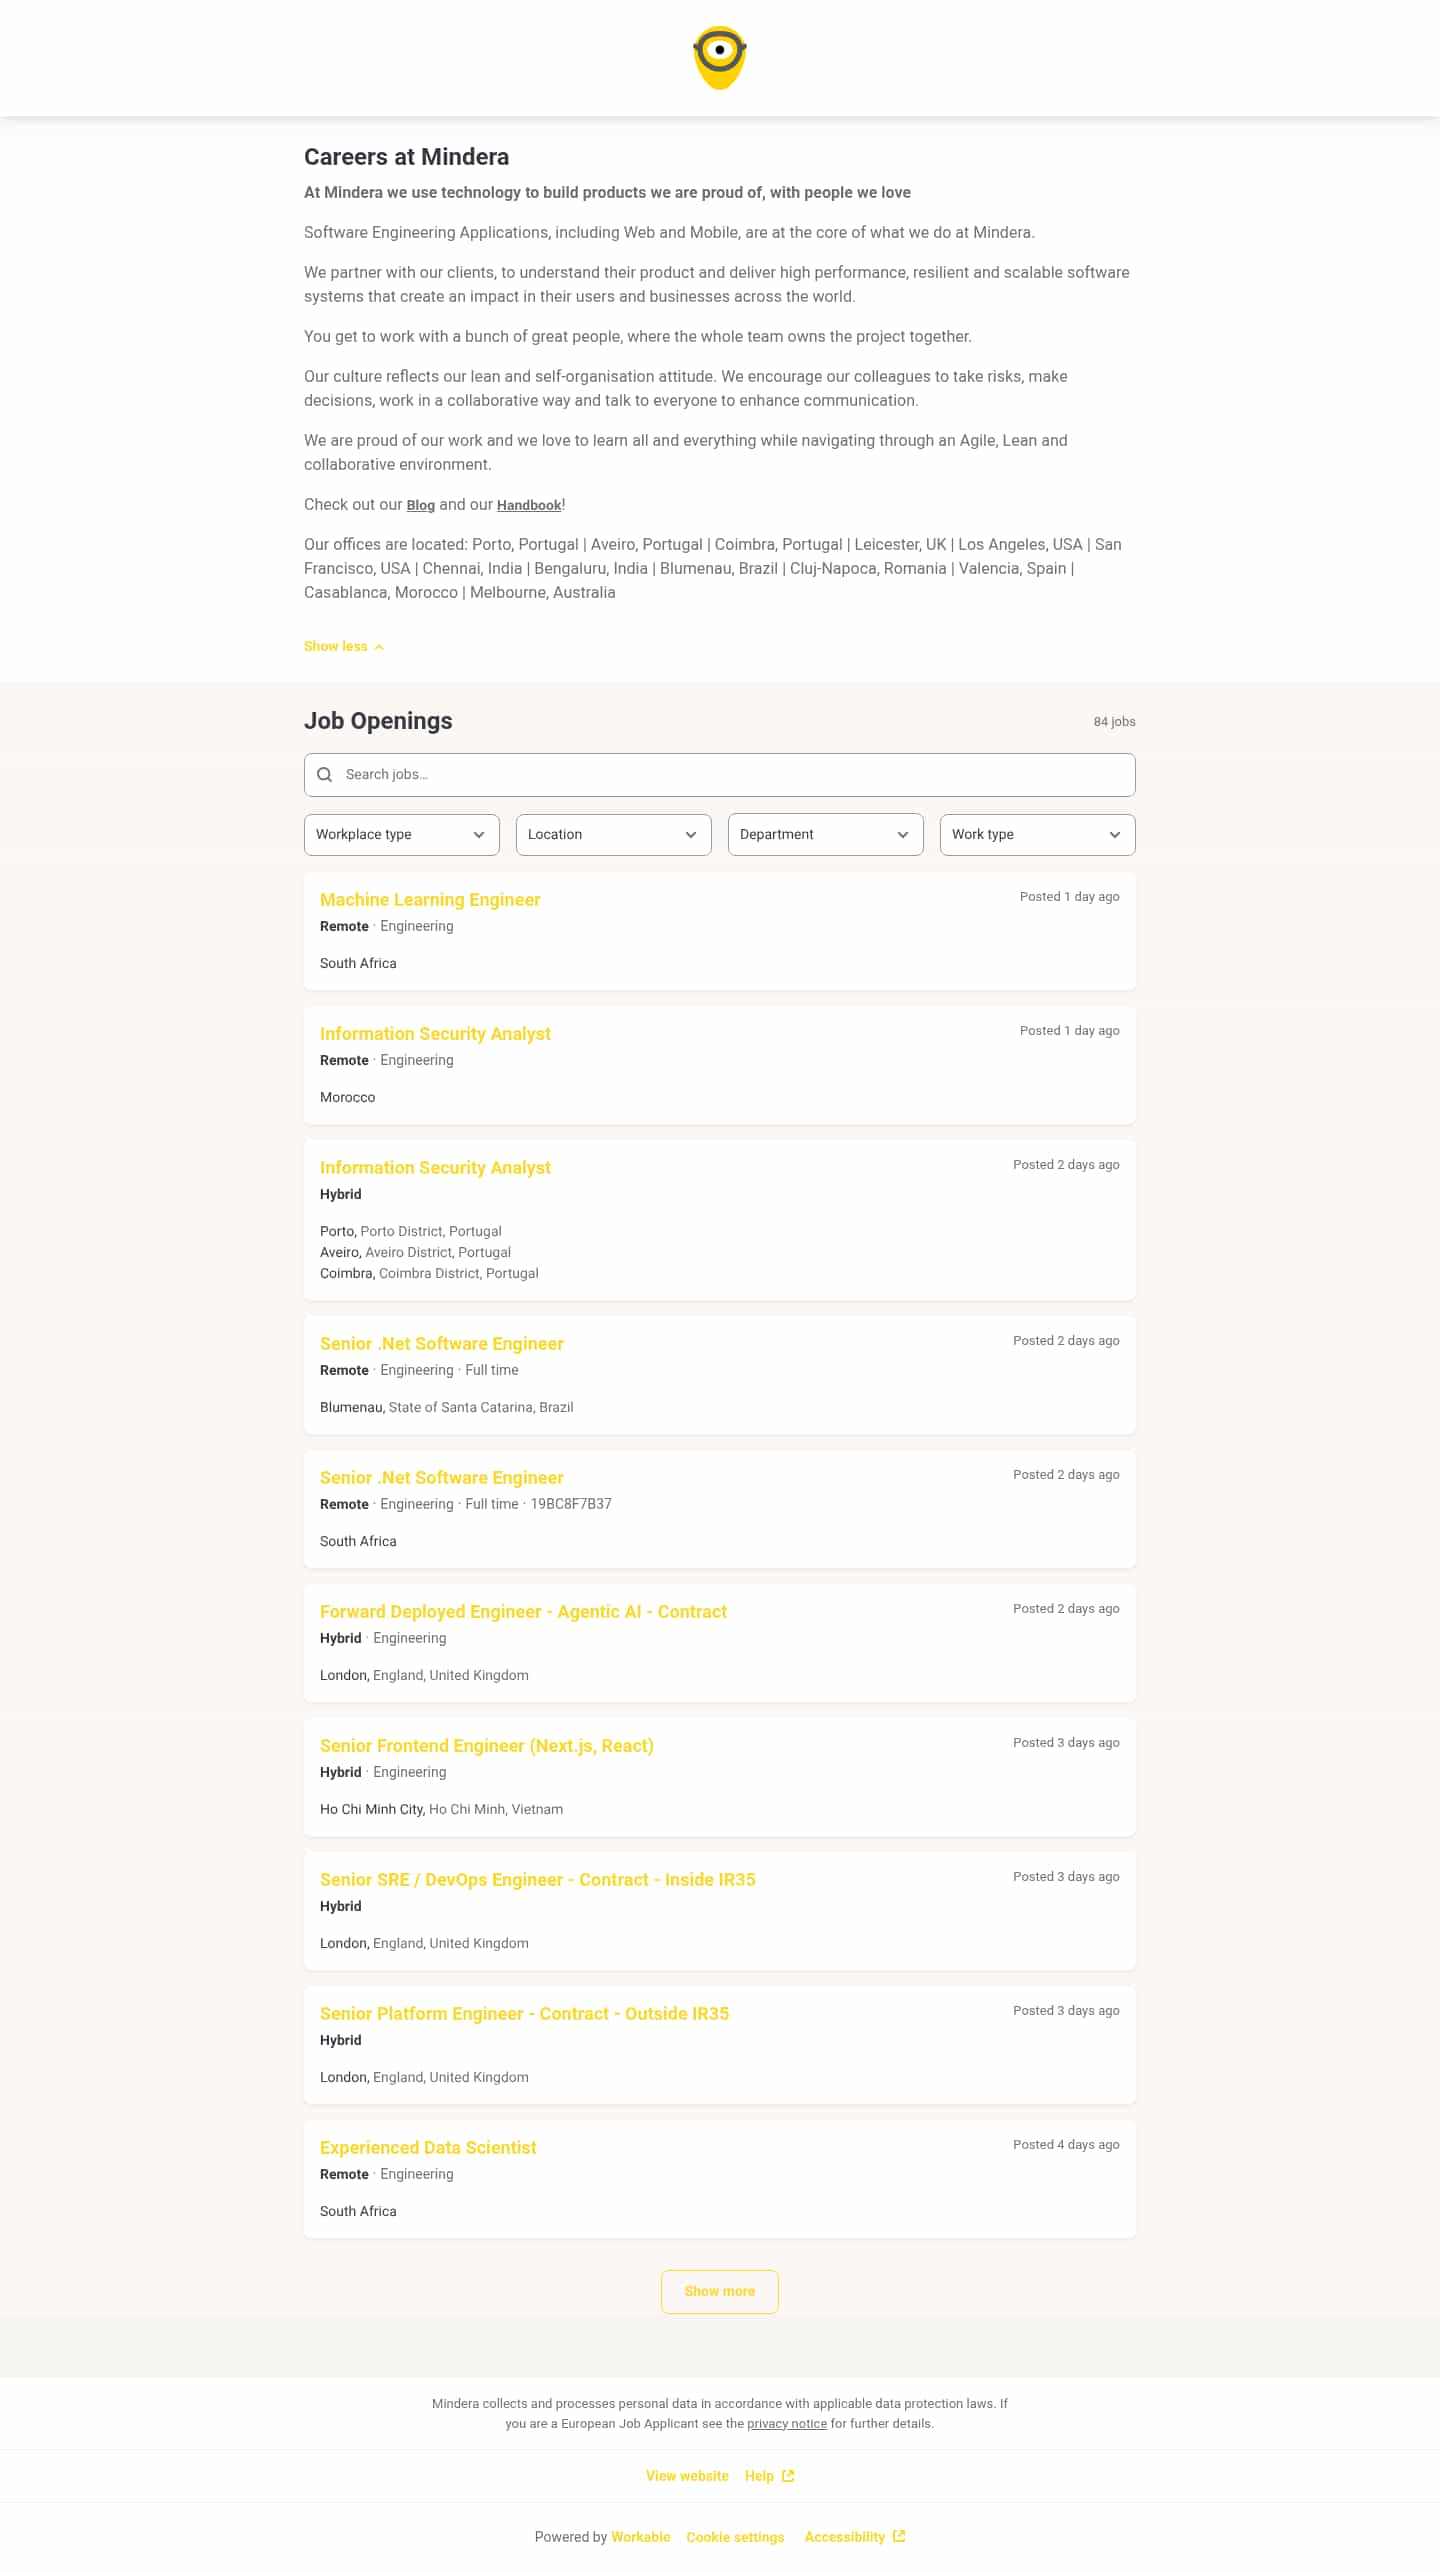Viewport: 1440px width, 2572px height.
Task: Click Ho Chi Minh City location text
Action: [x=441, y=1810]
